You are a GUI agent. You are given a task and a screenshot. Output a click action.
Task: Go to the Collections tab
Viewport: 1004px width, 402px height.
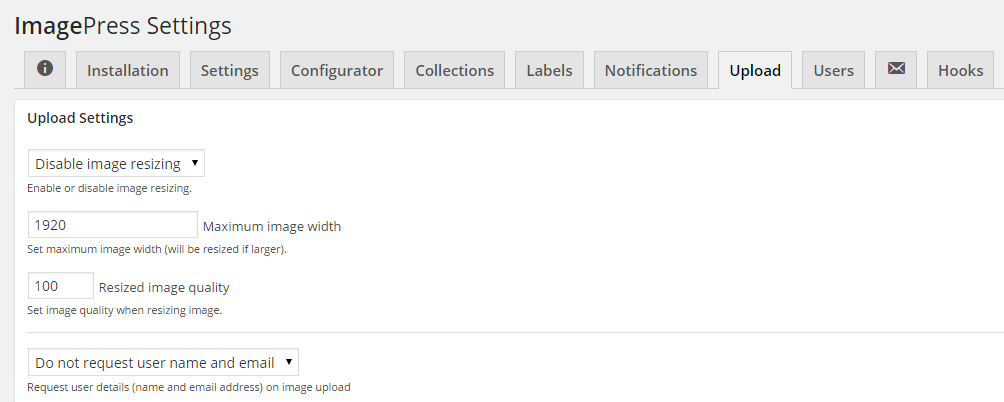click(455, 70)
